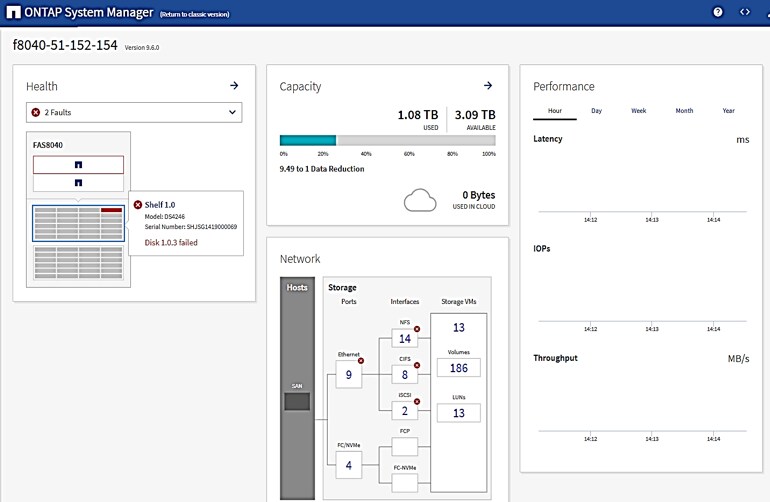Click the Ethernet ports error icon
This screenshot has height=502, width=770.
pyautogui.click(x=361, y=360)
